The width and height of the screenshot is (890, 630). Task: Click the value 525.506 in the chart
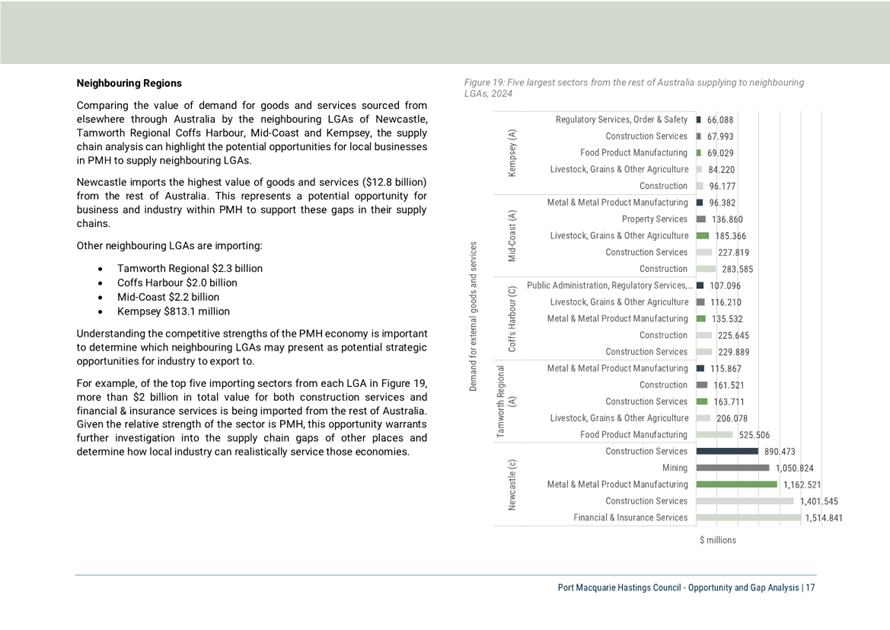[x=754, y=435]
